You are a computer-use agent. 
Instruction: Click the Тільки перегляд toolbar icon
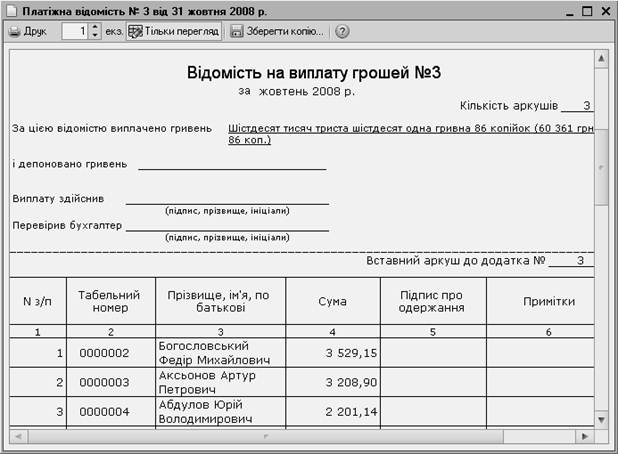[135, 32]
